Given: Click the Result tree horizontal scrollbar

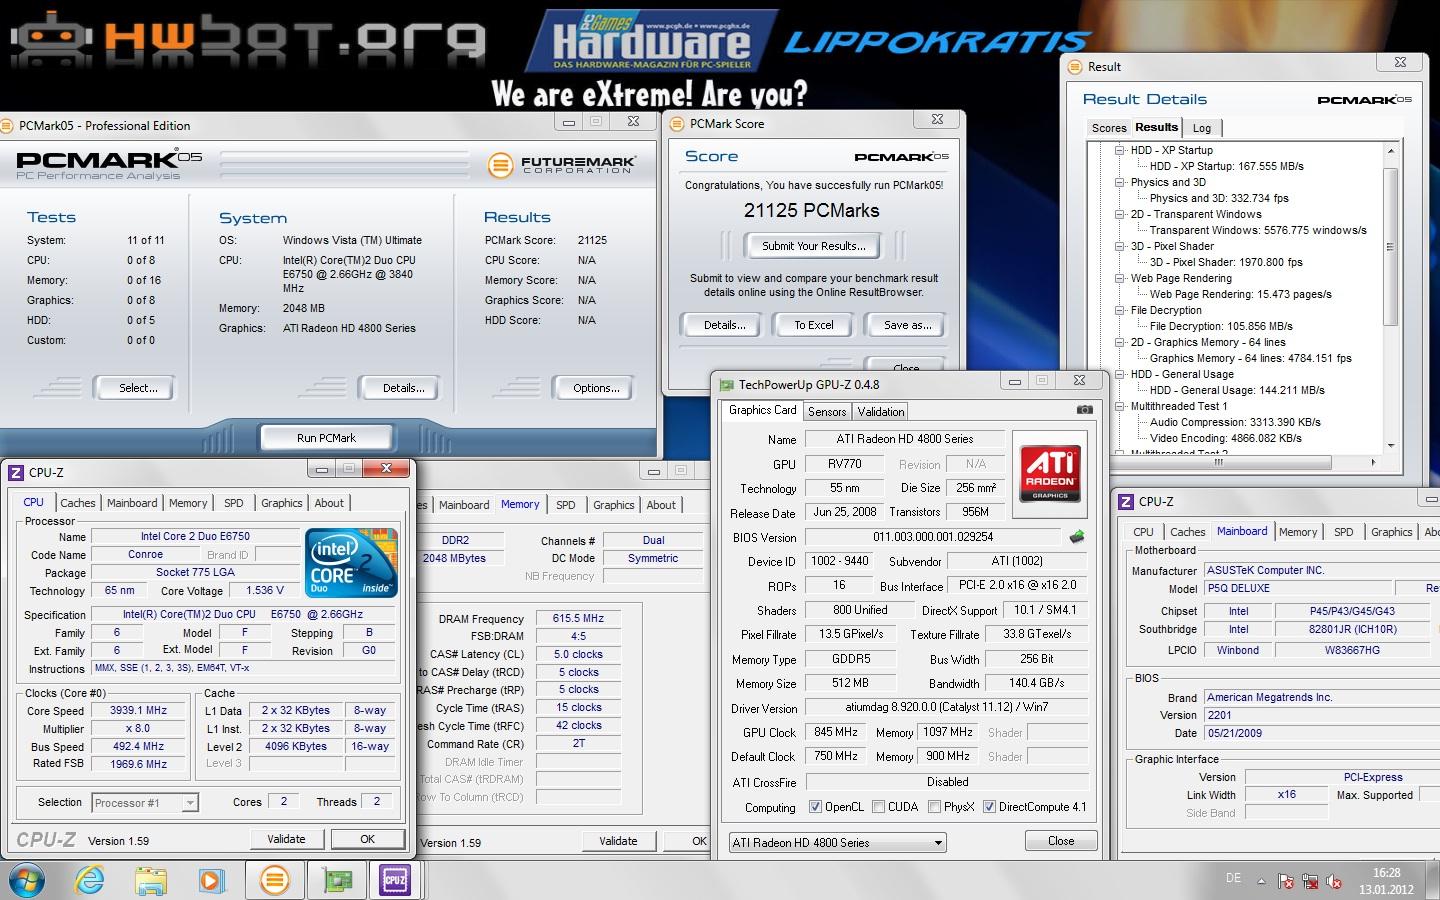Looking at the screenshot, I should click(1238, 462).
